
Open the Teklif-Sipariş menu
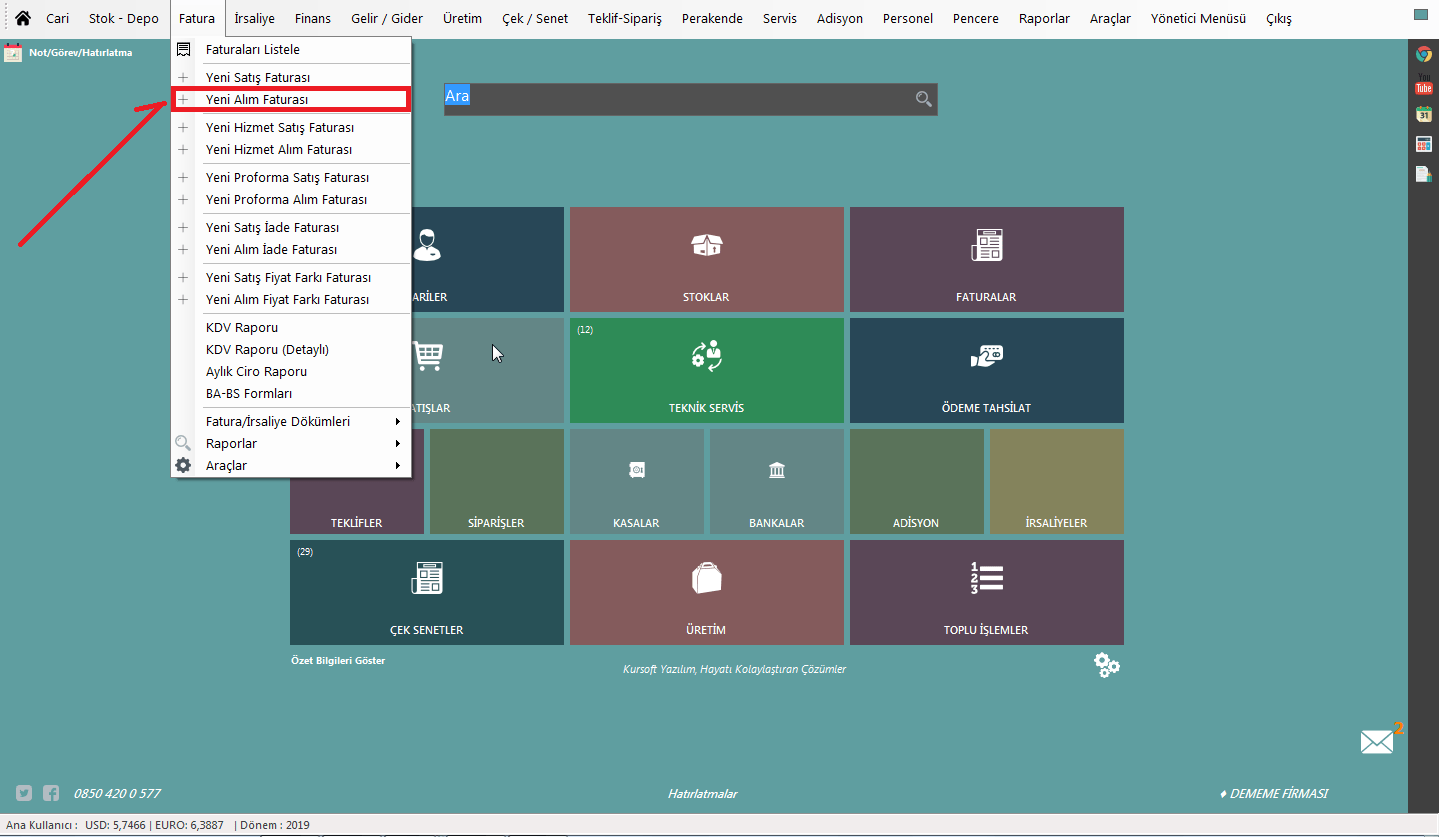tap(625, 18)
